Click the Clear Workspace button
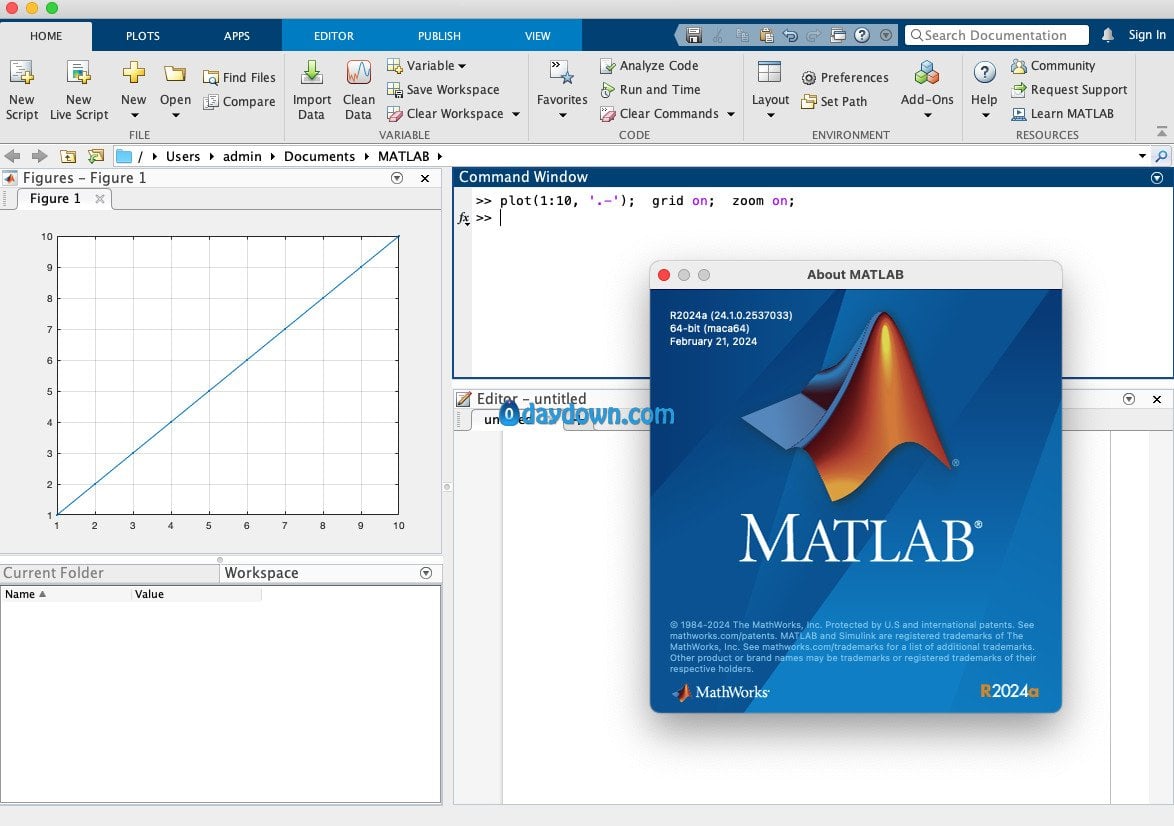The height and width of the screenshot is (826, 1174). click(445, 113)
